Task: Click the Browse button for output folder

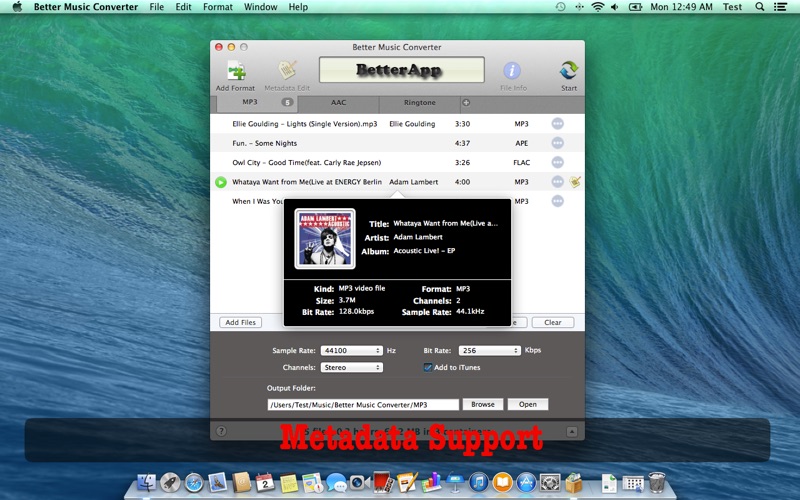Action: pos(483,404)
